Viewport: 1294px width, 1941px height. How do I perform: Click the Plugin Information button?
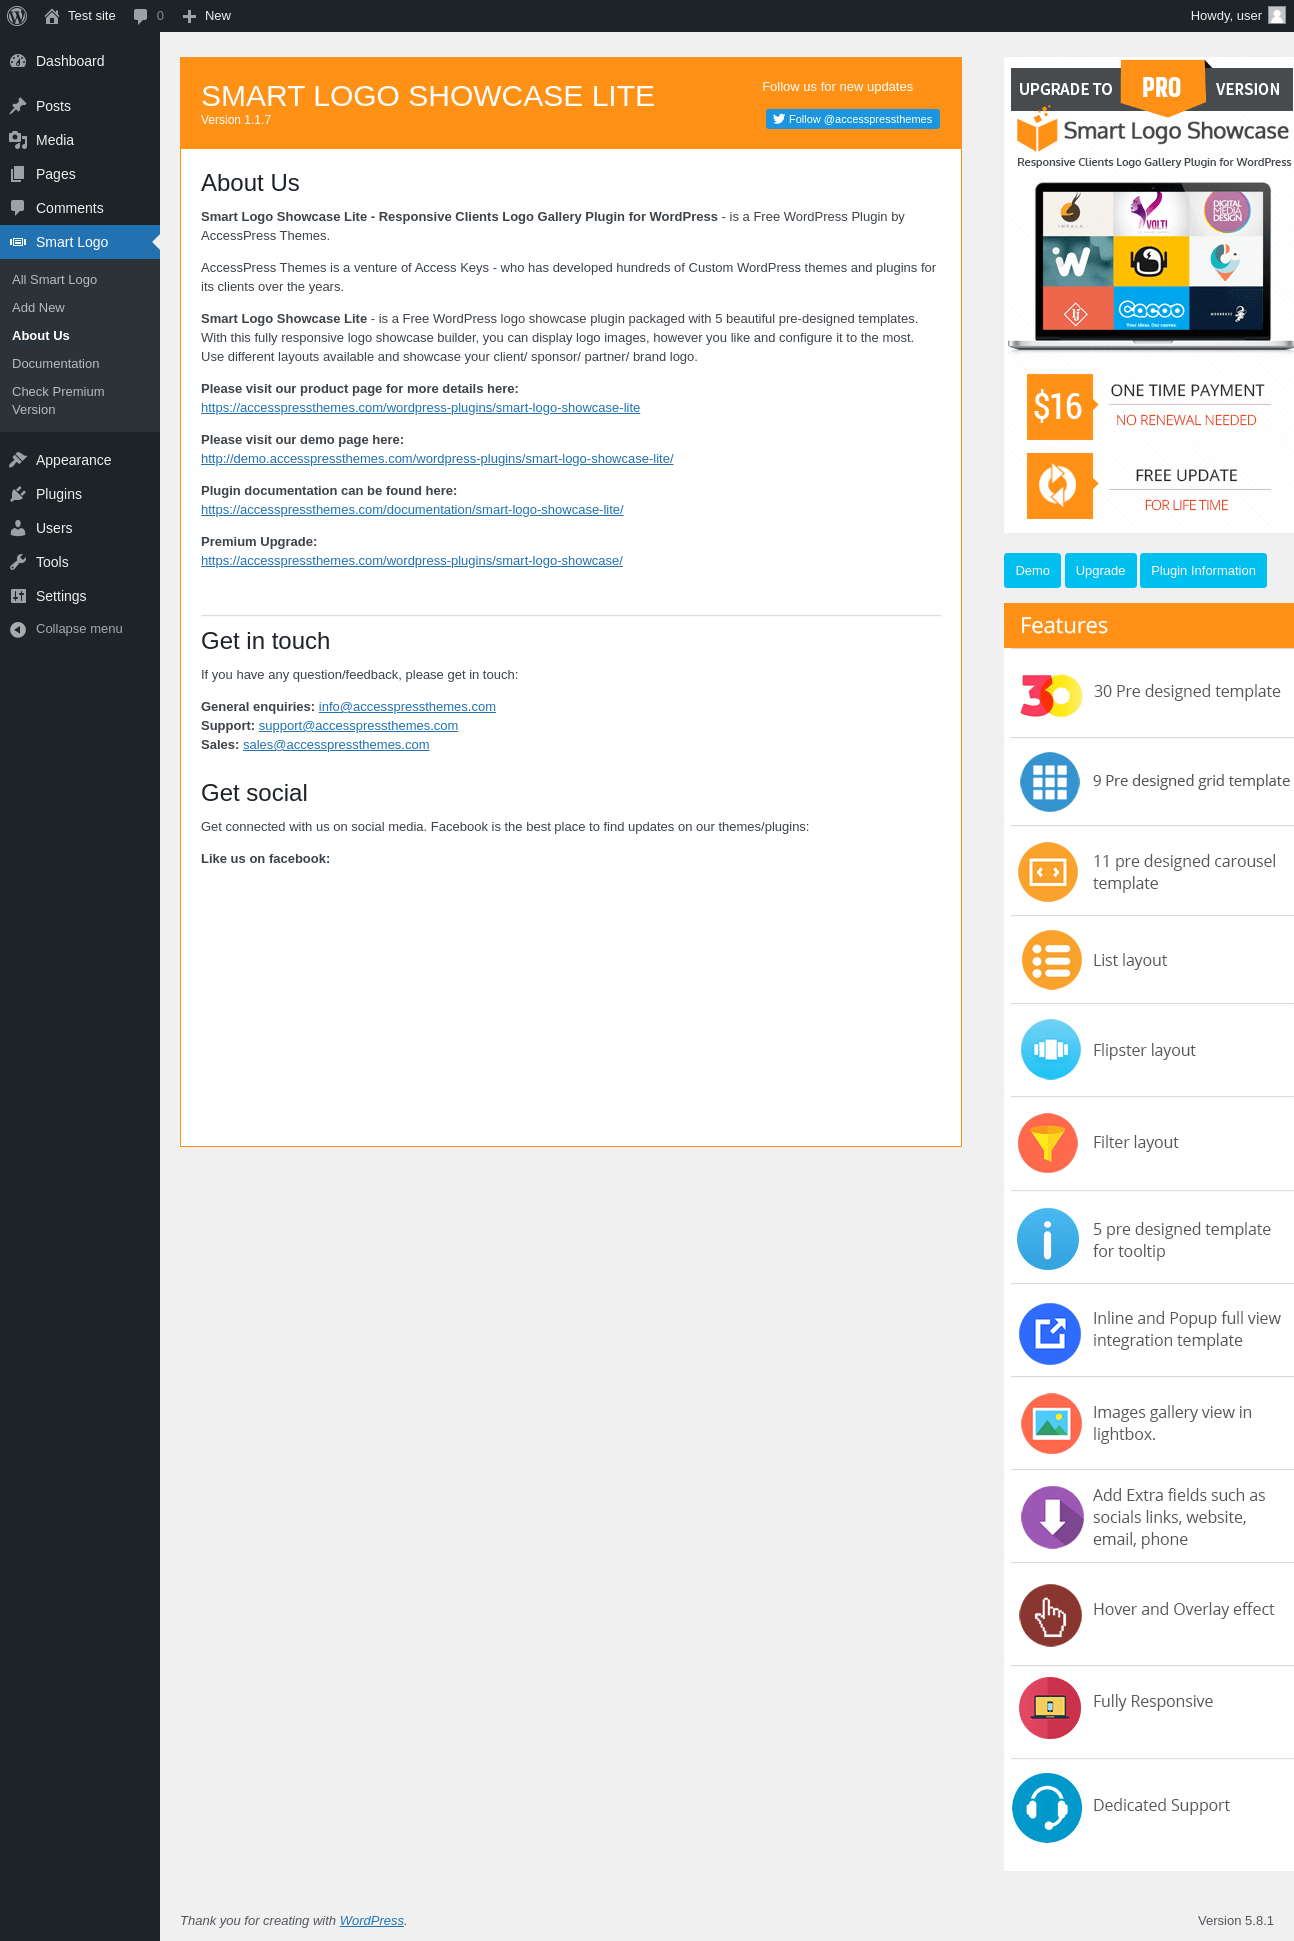[1203, 571]
